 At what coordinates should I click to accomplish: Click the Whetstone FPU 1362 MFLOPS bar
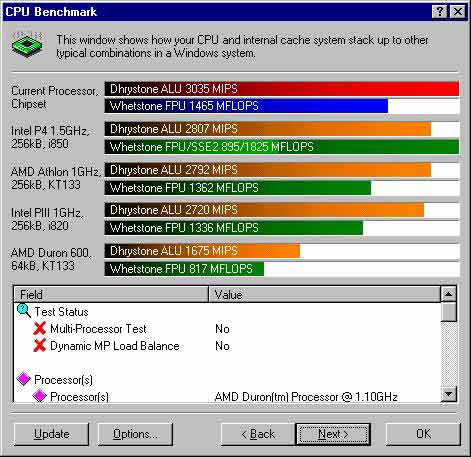coord(237,188)
